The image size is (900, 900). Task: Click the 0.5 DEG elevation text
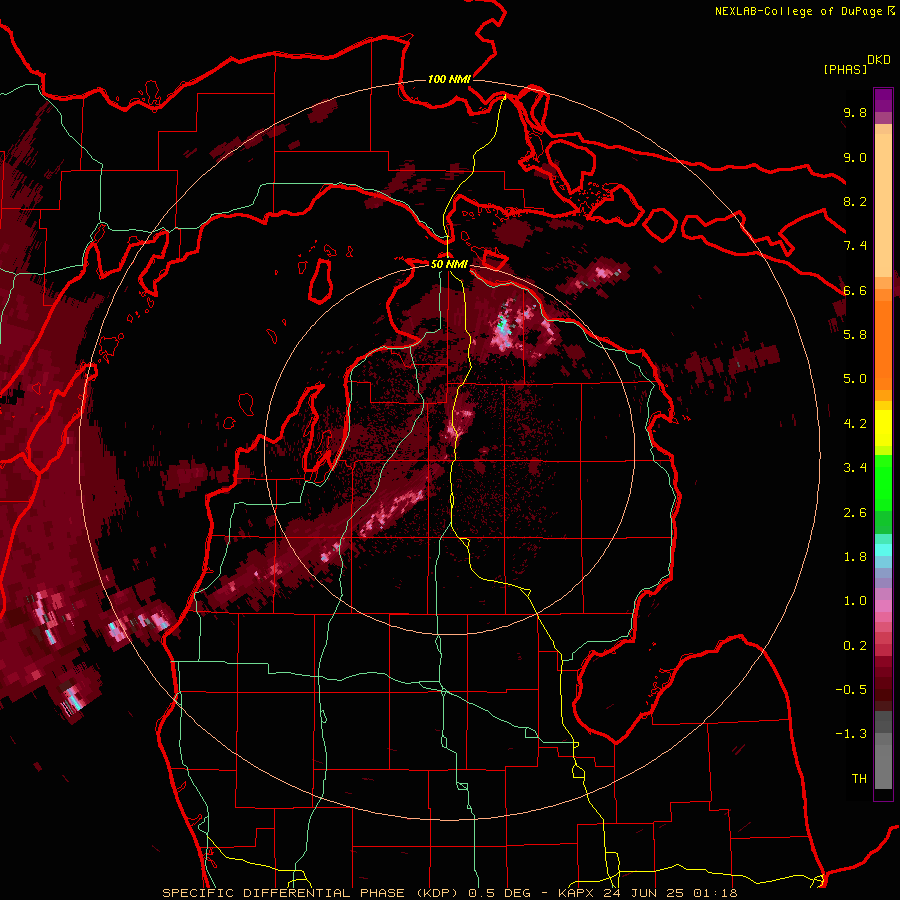(498, 893)
